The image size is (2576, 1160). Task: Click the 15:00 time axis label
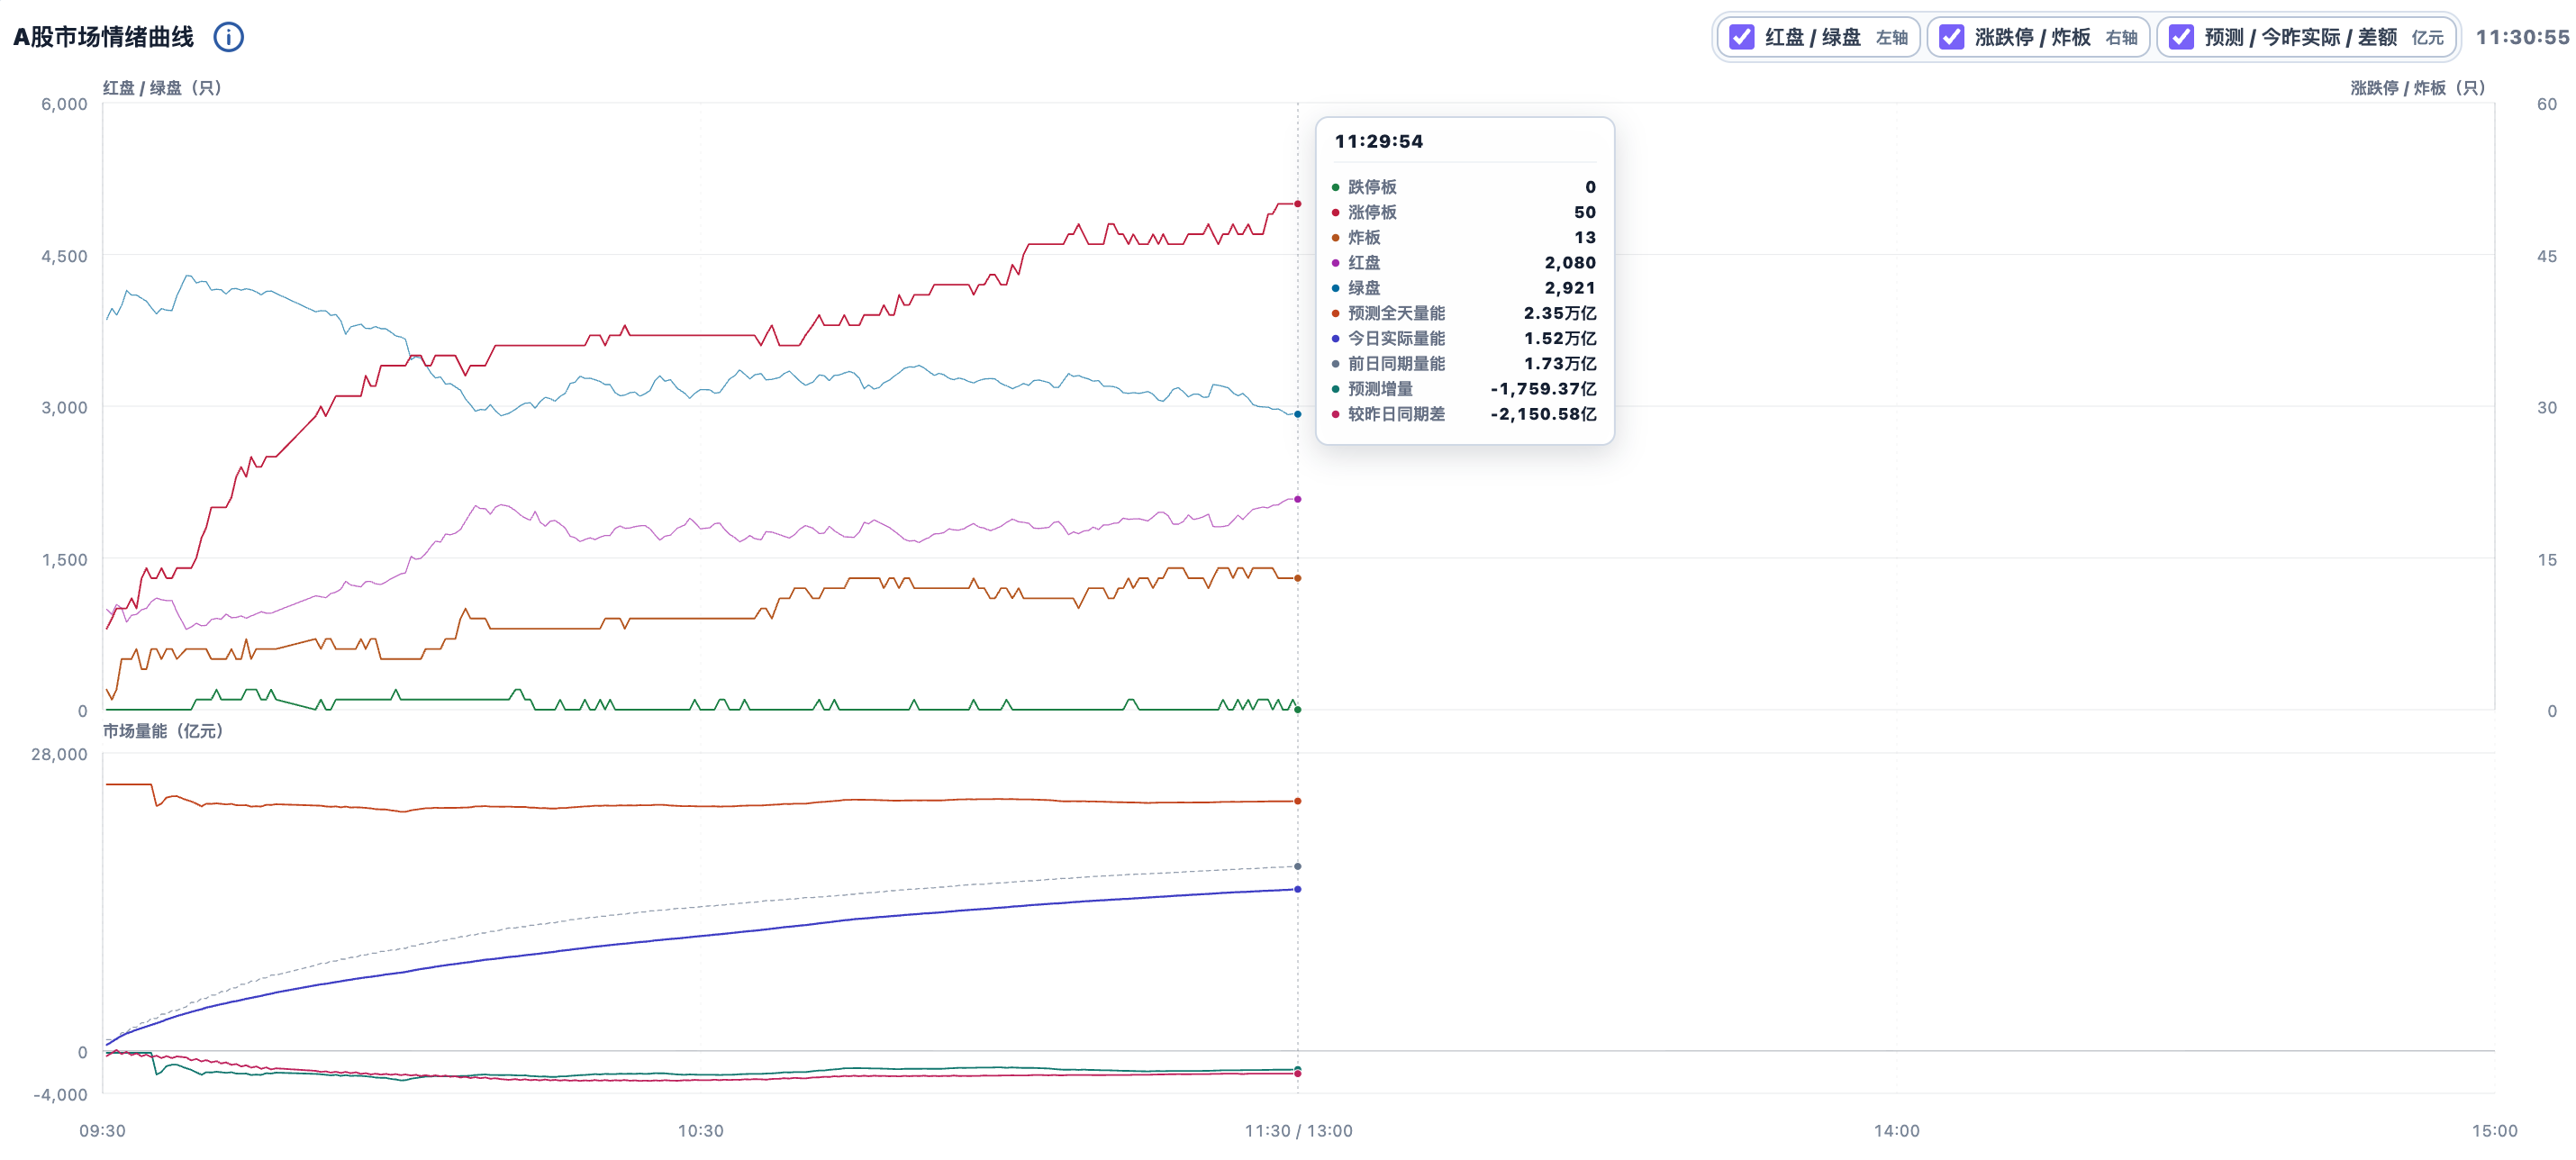(2494, 1131)
